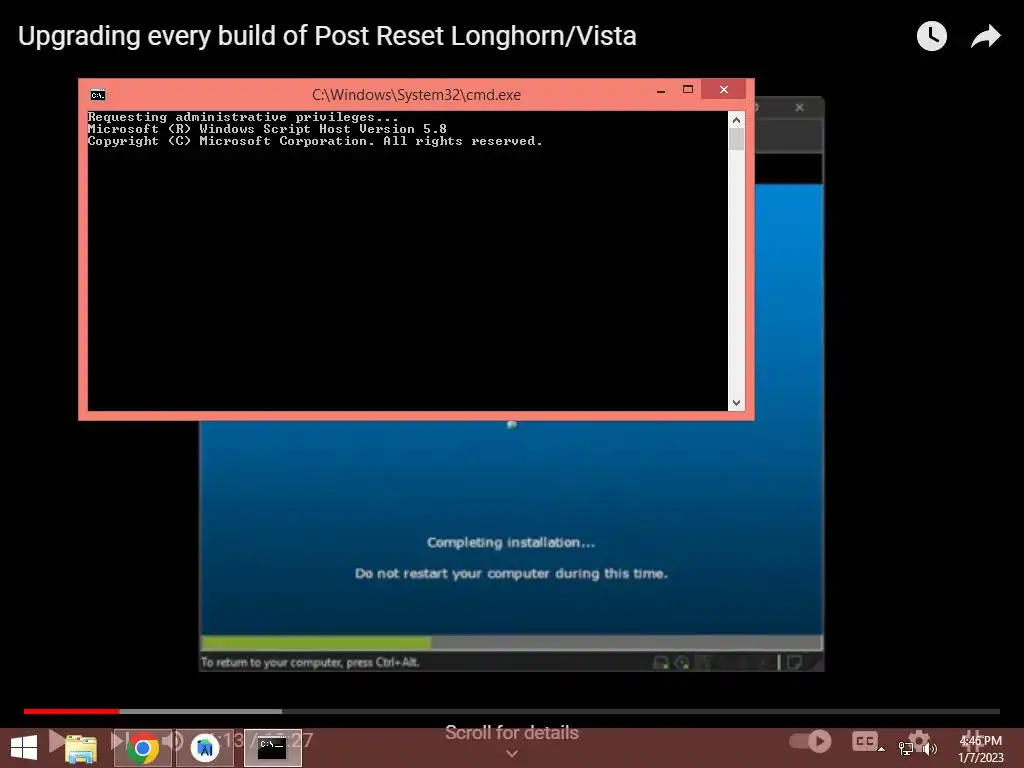Click the Watch later clock icon
This screenshot has width=1024, height=768.
pos(931,36)
